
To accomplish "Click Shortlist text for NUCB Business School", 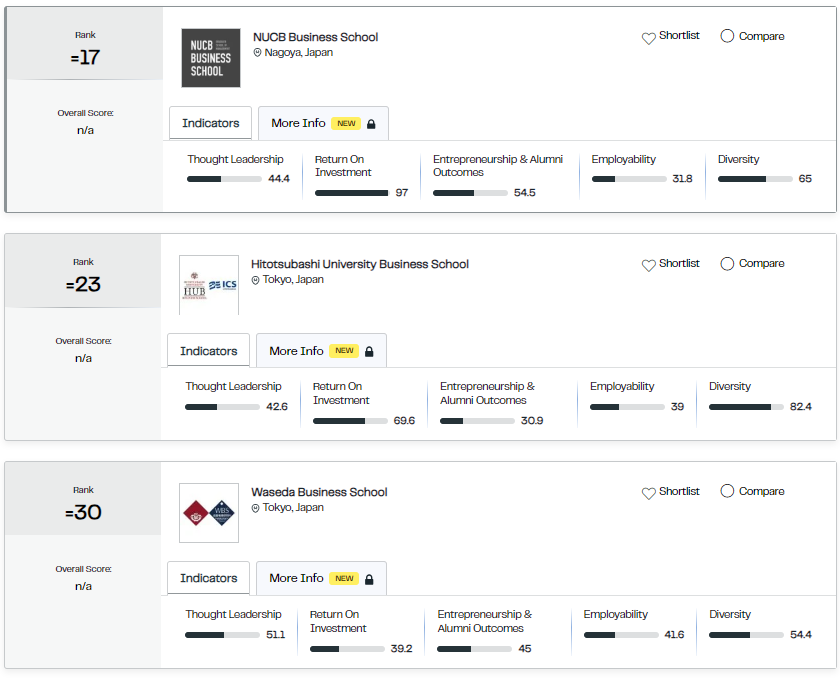I will click(679, 35).
